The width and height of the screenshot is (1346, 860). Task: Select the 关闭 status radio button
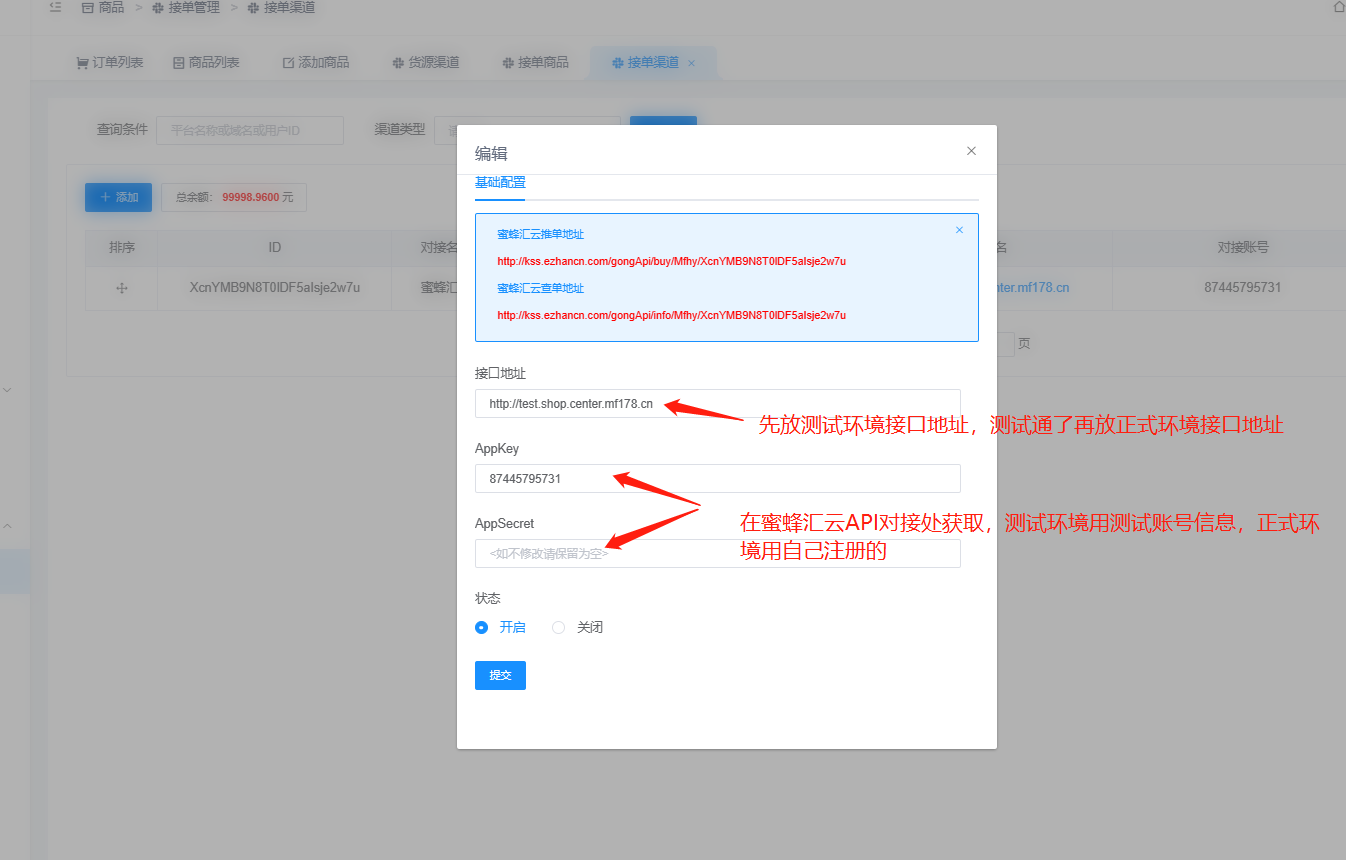(x=559, y=628)
